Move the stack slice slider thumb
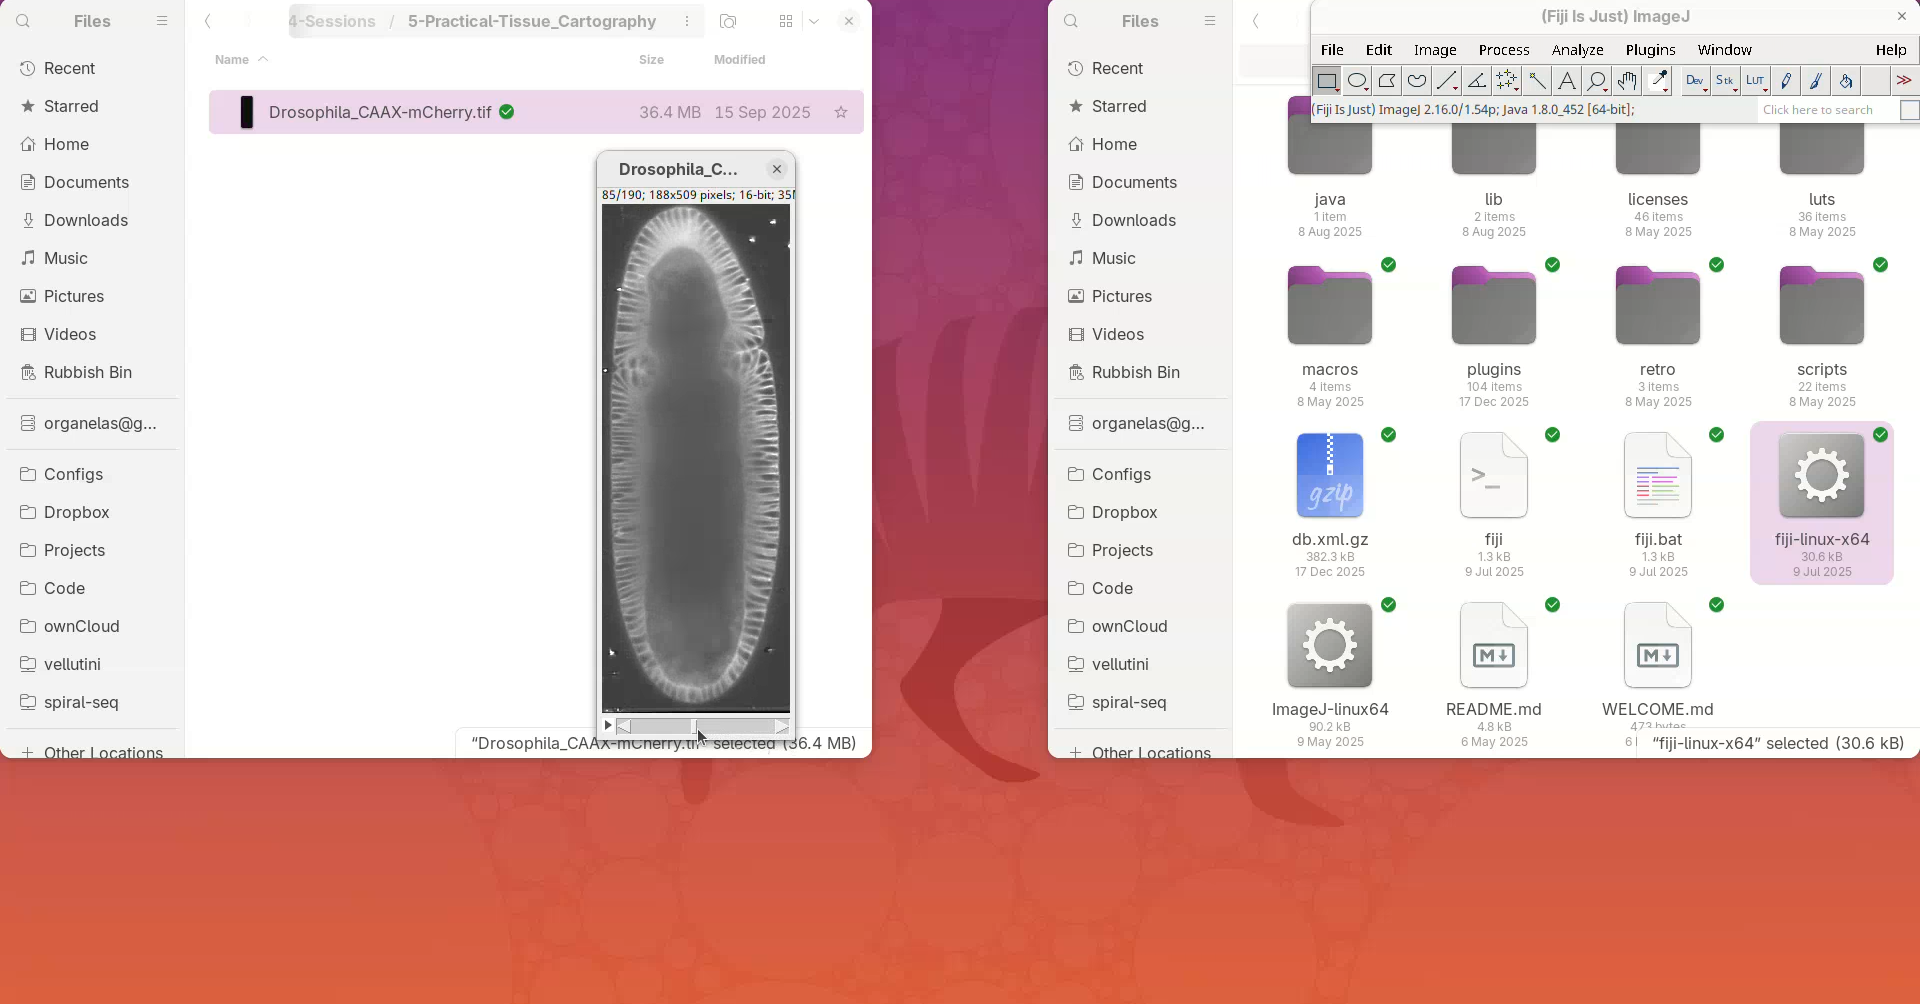This screenshot has width=1920, height=1004. click(x=694, y=726)
